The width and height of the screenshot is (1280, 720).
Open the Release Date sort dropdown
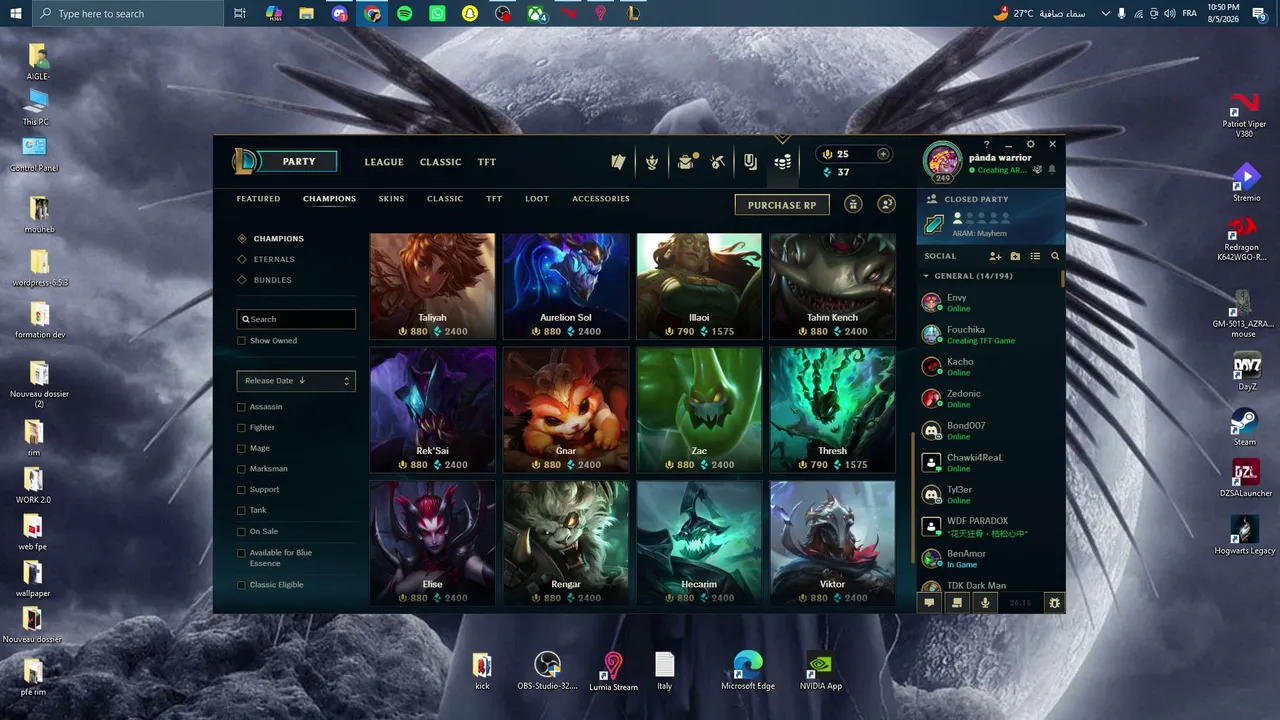click(296, 381)
